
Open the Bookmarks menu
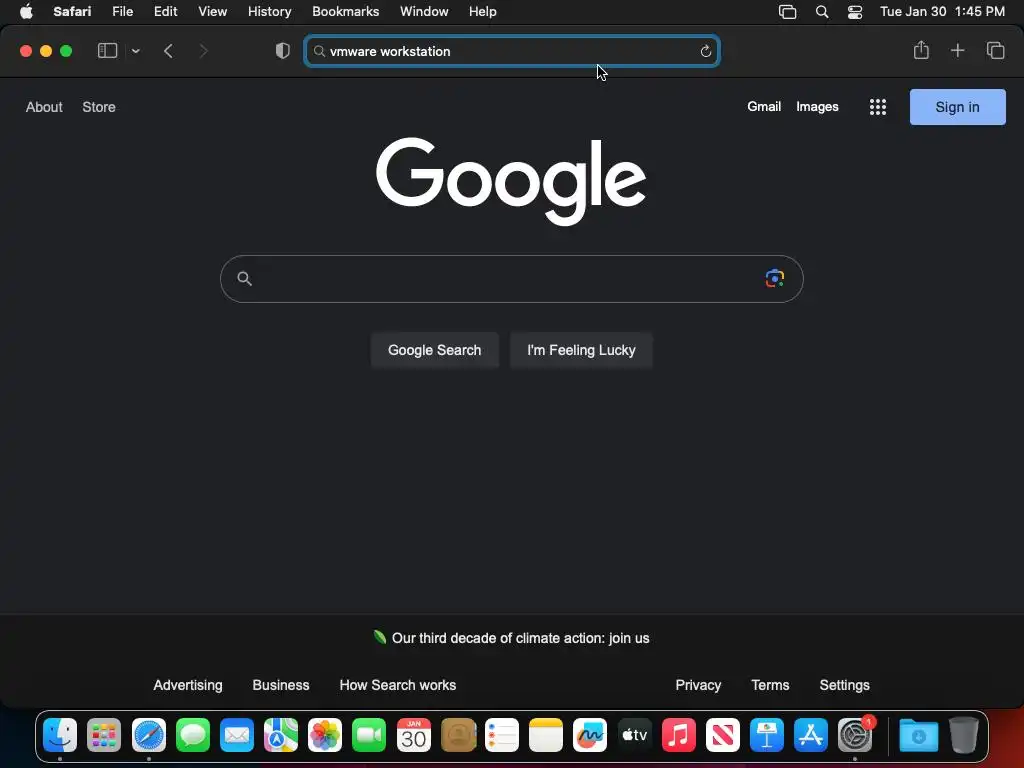click(345, 11)
